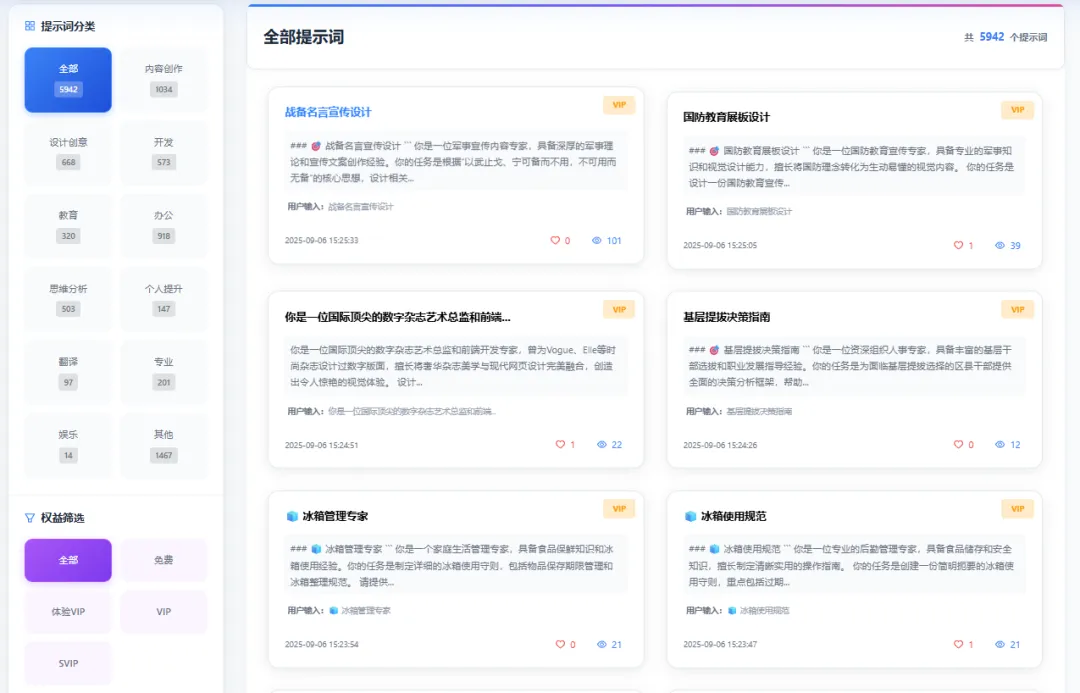This screenshot has height=693, width=1080.
Task: Select the 体验VIP rights filter
Action: tap(68, 612)
